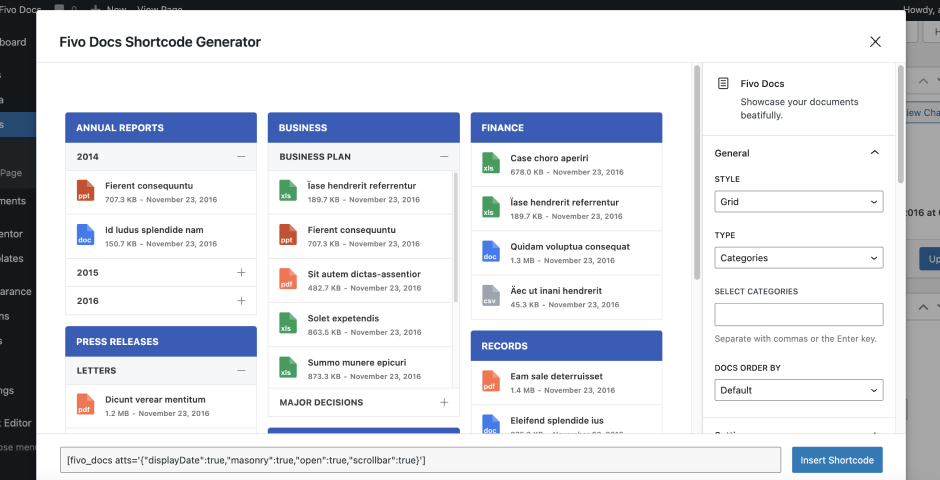Click the pdf icon for Sit autem dictas-assentior
Screen dimensions: 940x480
[x=288, y=279]
